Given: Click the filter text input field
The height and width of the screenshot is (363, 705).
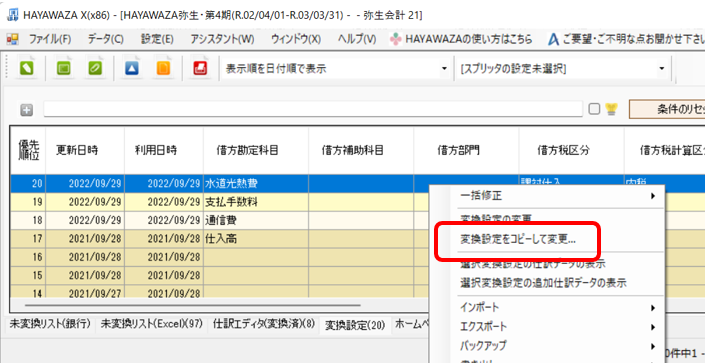Looking at the screenshot, I should pos(313,109).
